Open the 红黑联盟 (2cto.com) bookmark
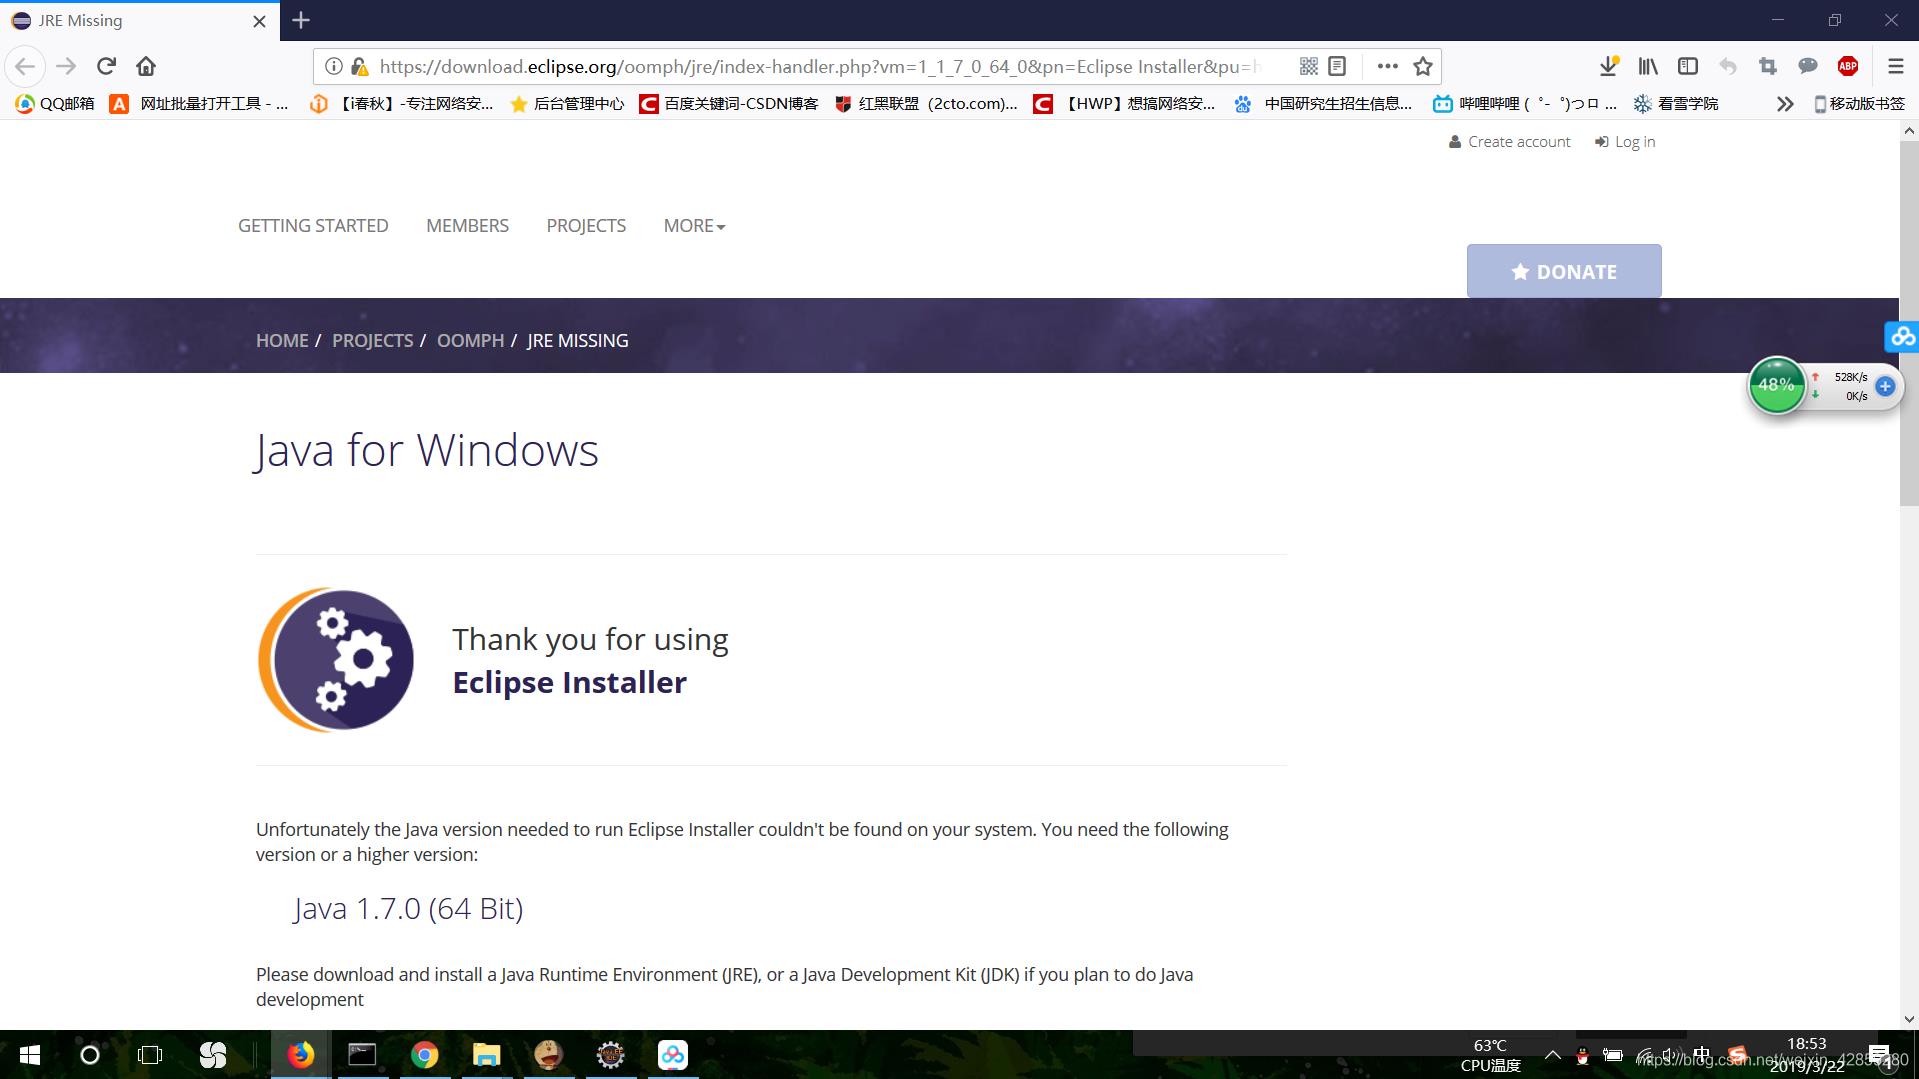This screenshot has height=1079, width=1919. [926, 103]
